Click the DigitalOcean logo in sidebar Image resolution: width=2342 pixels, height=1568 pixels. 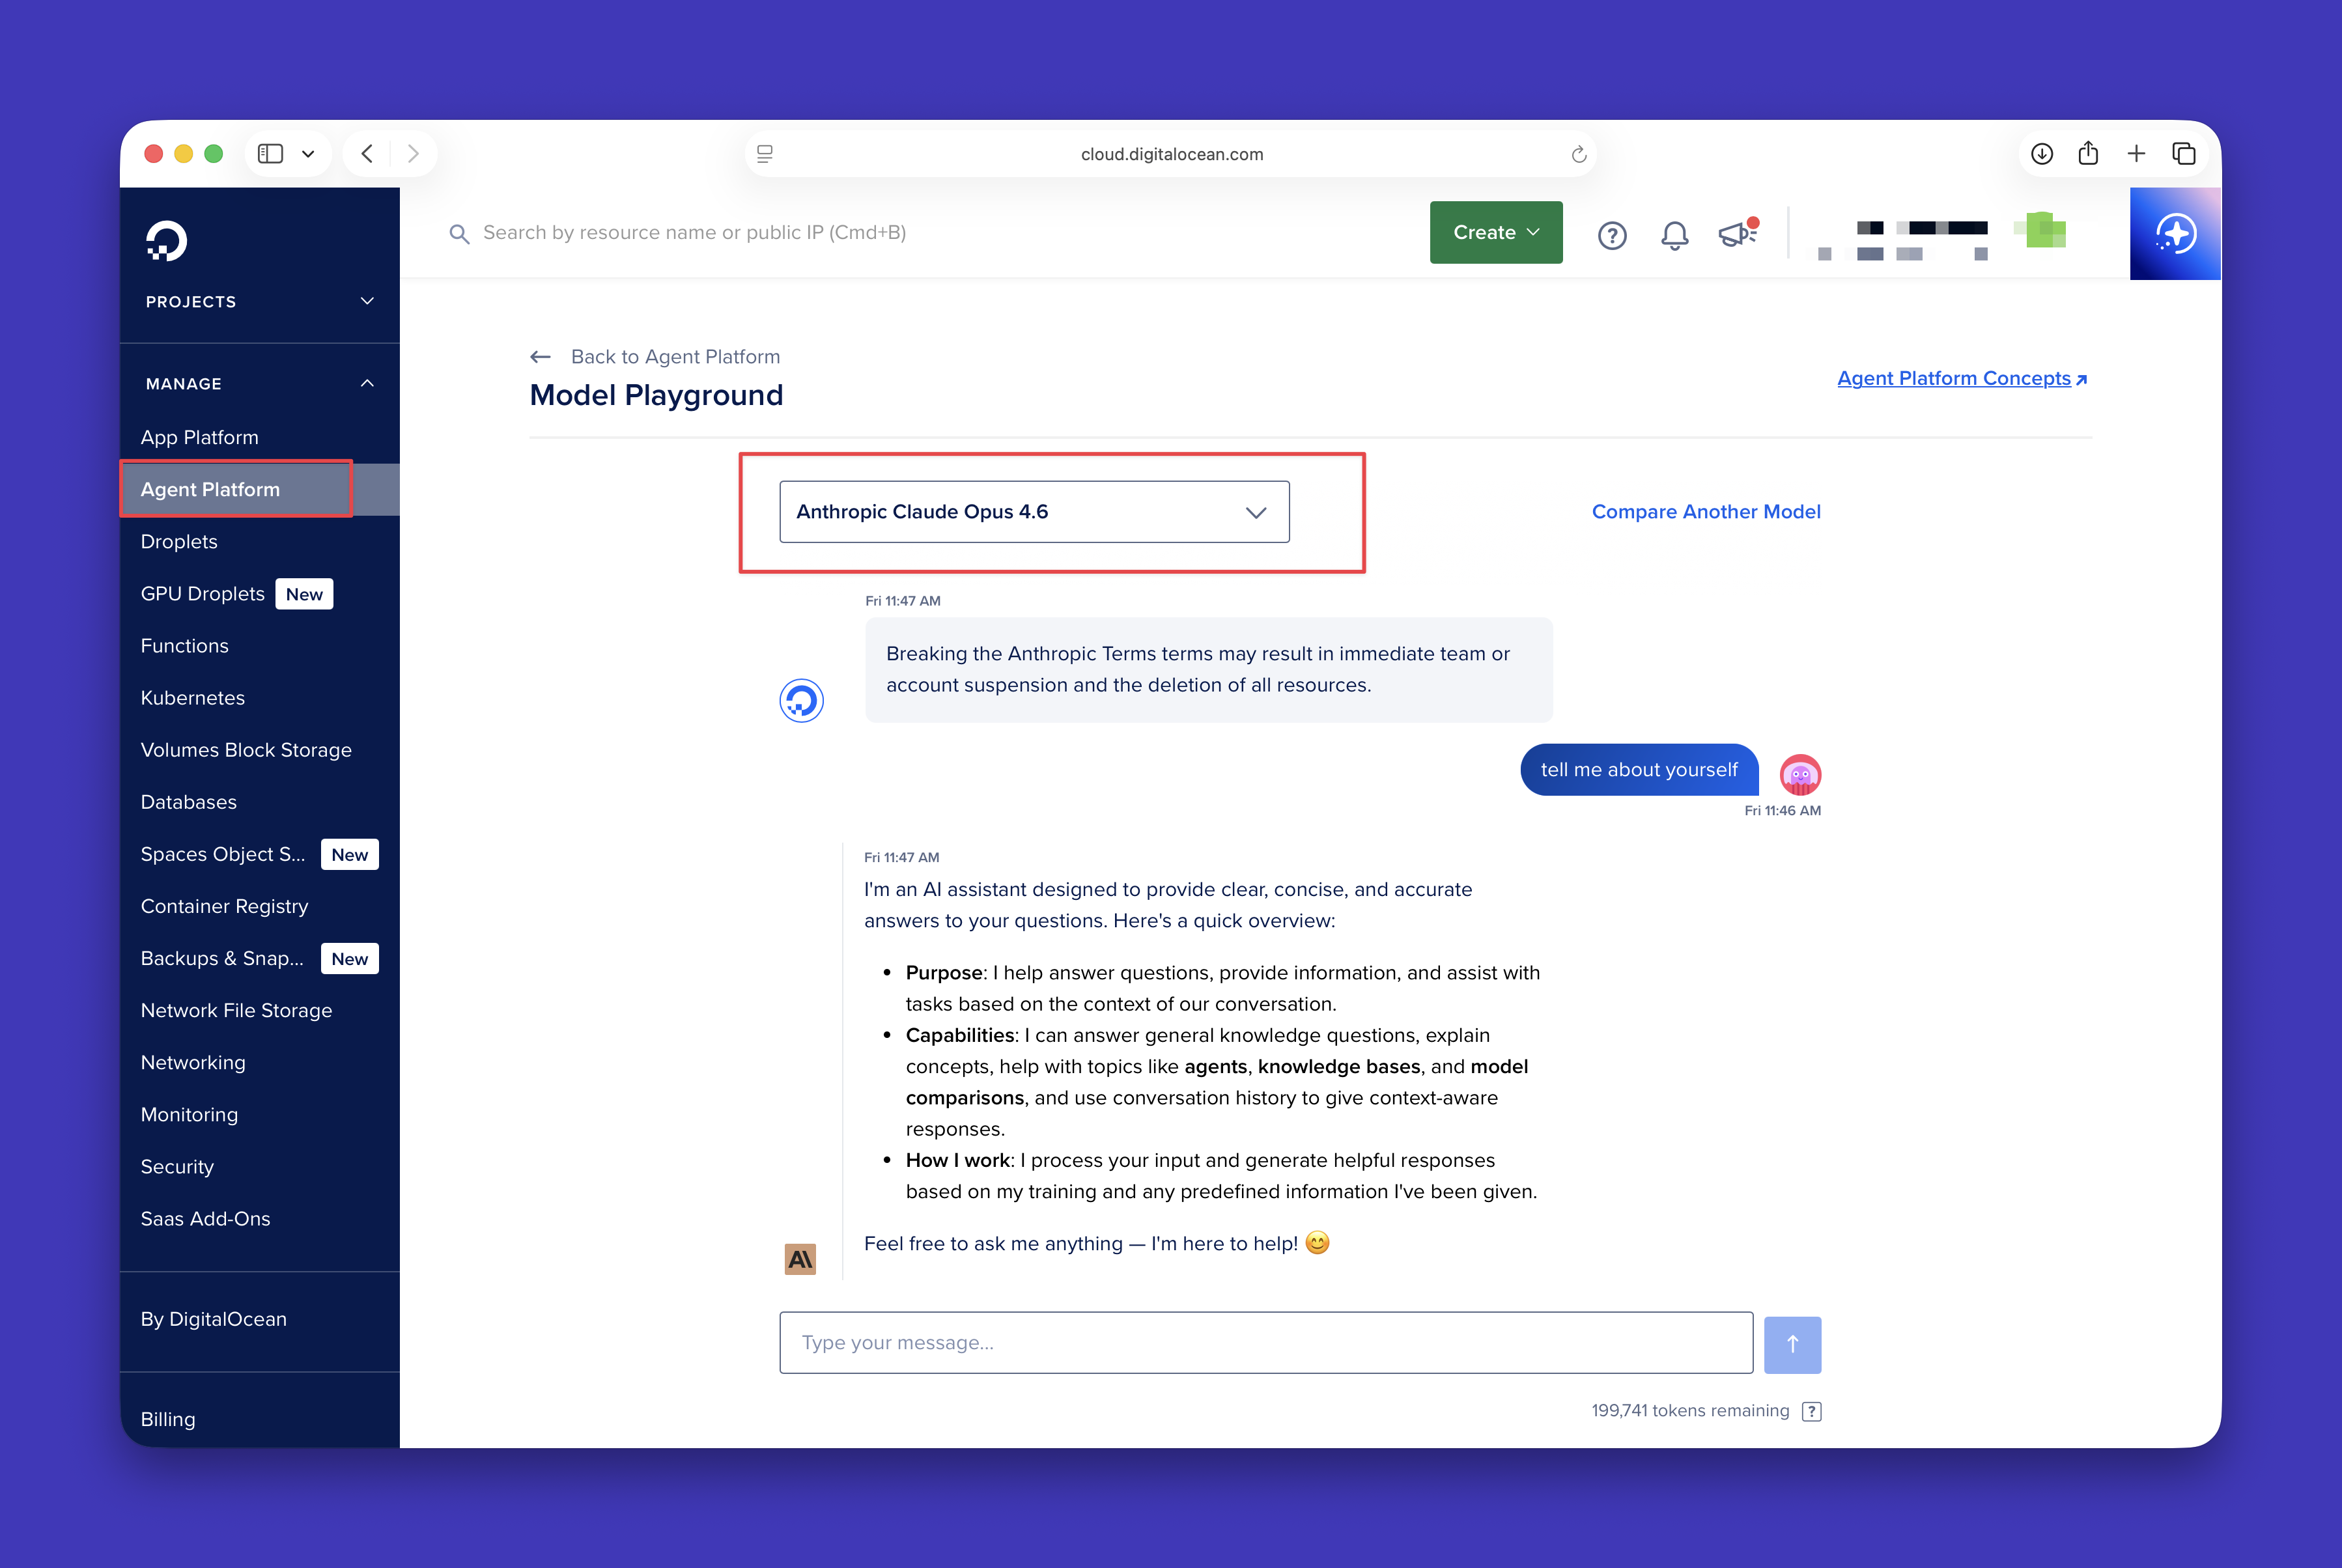pos(167,241)
